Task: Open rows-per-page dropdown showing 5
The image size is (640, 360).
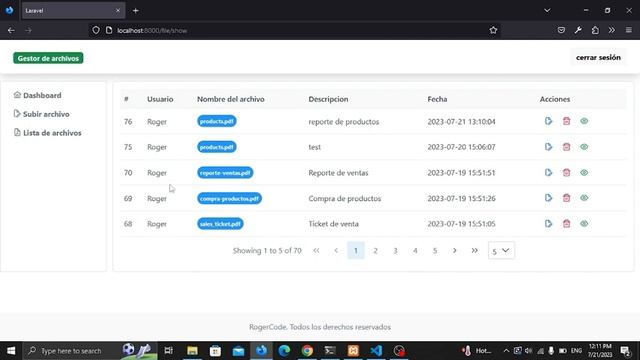Action: click(x=501, y=251)
